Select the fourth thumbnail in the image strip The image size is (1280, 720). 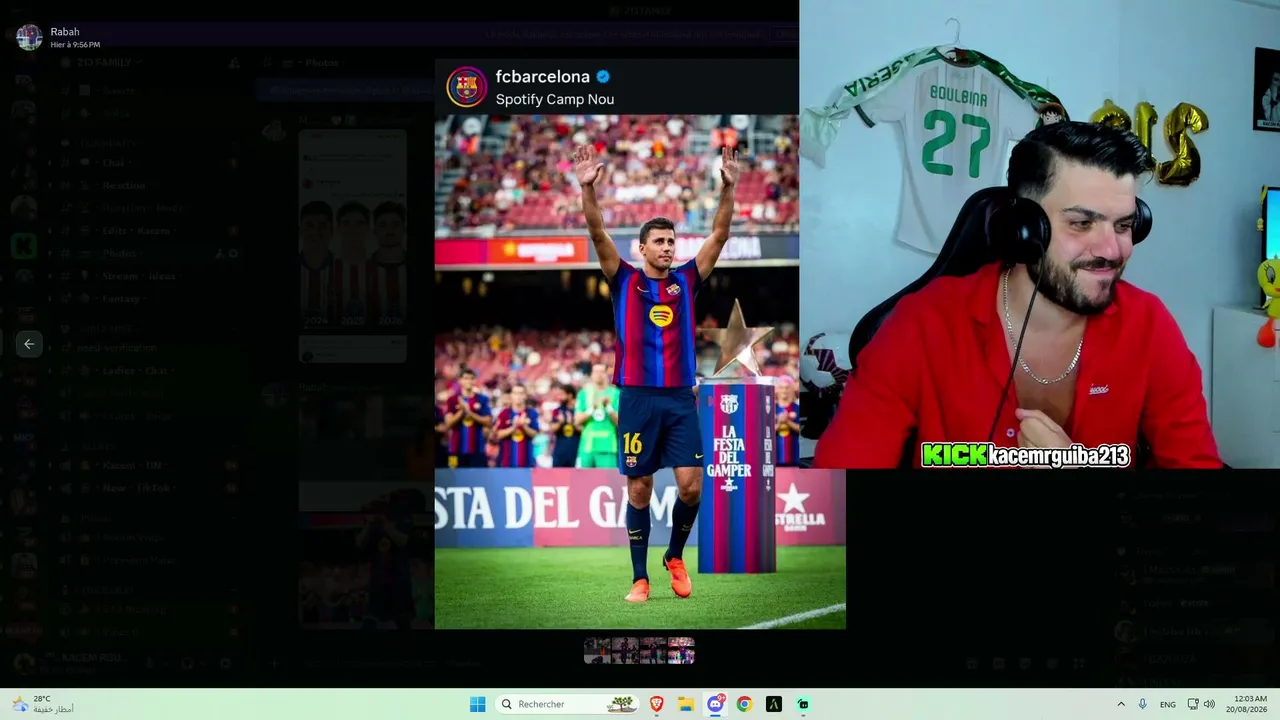point(681,651)
